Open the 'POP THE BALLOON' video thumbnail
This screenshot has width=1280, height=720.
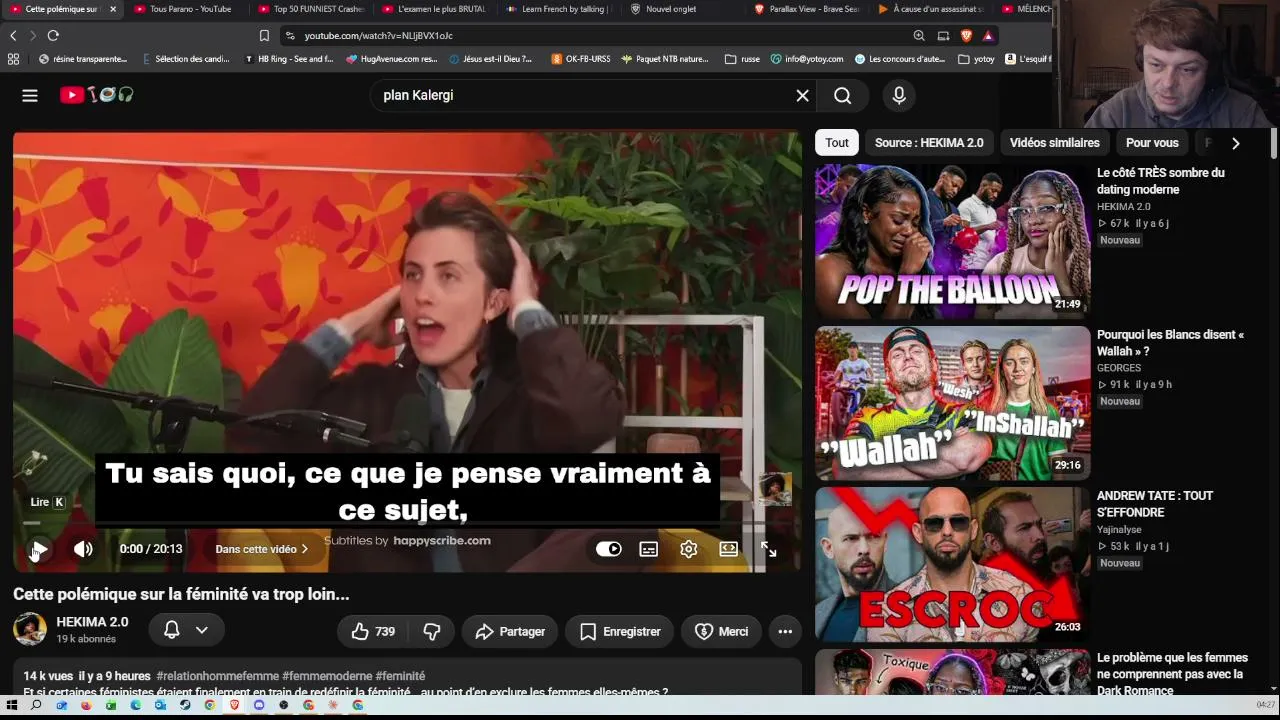click(x=952, y=241)
